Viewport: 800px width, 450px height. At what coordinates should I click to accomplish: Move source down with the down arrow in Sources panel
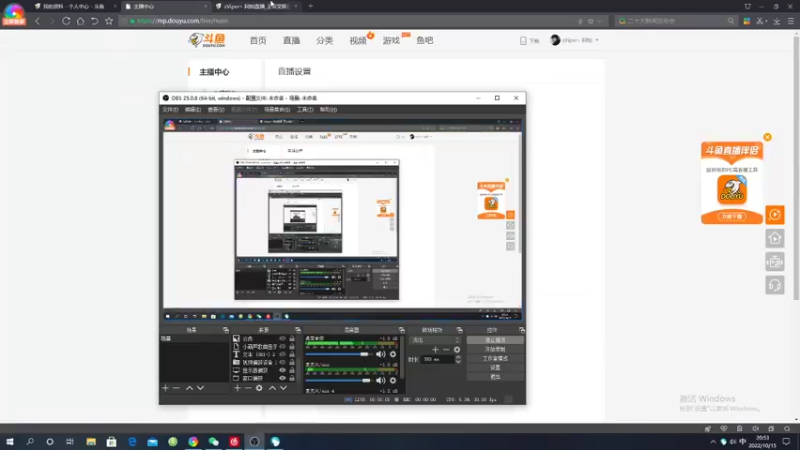pyautogui.click(x=283, y=388)
